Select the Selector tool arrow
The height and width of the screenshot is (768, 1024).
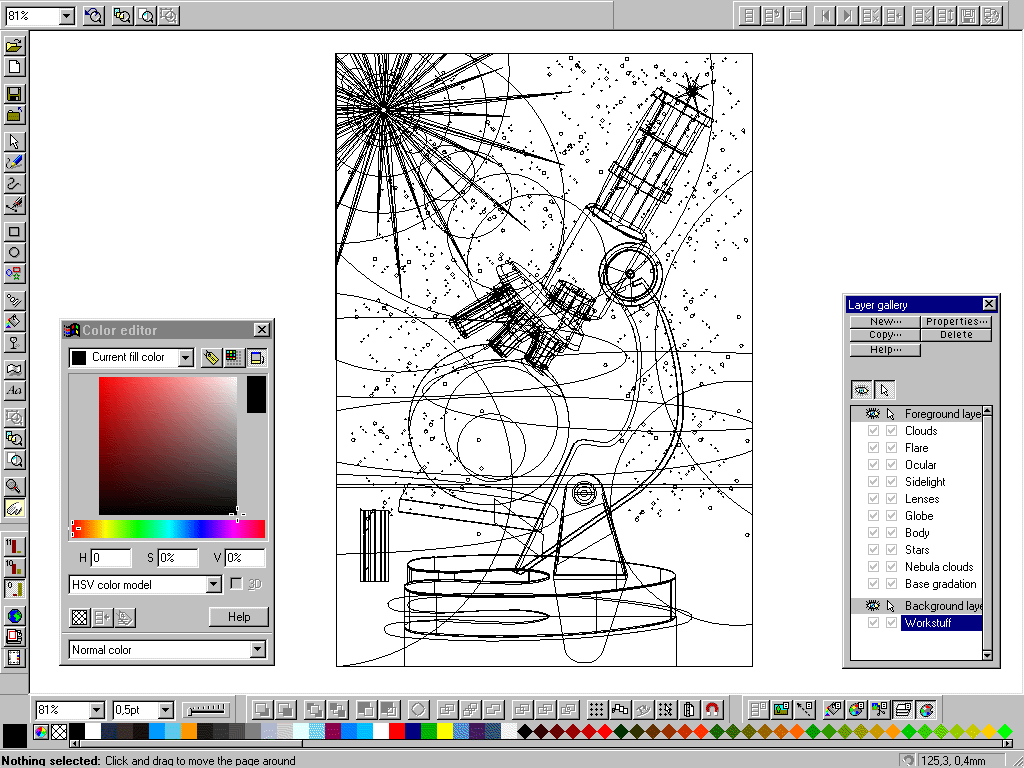13,141
